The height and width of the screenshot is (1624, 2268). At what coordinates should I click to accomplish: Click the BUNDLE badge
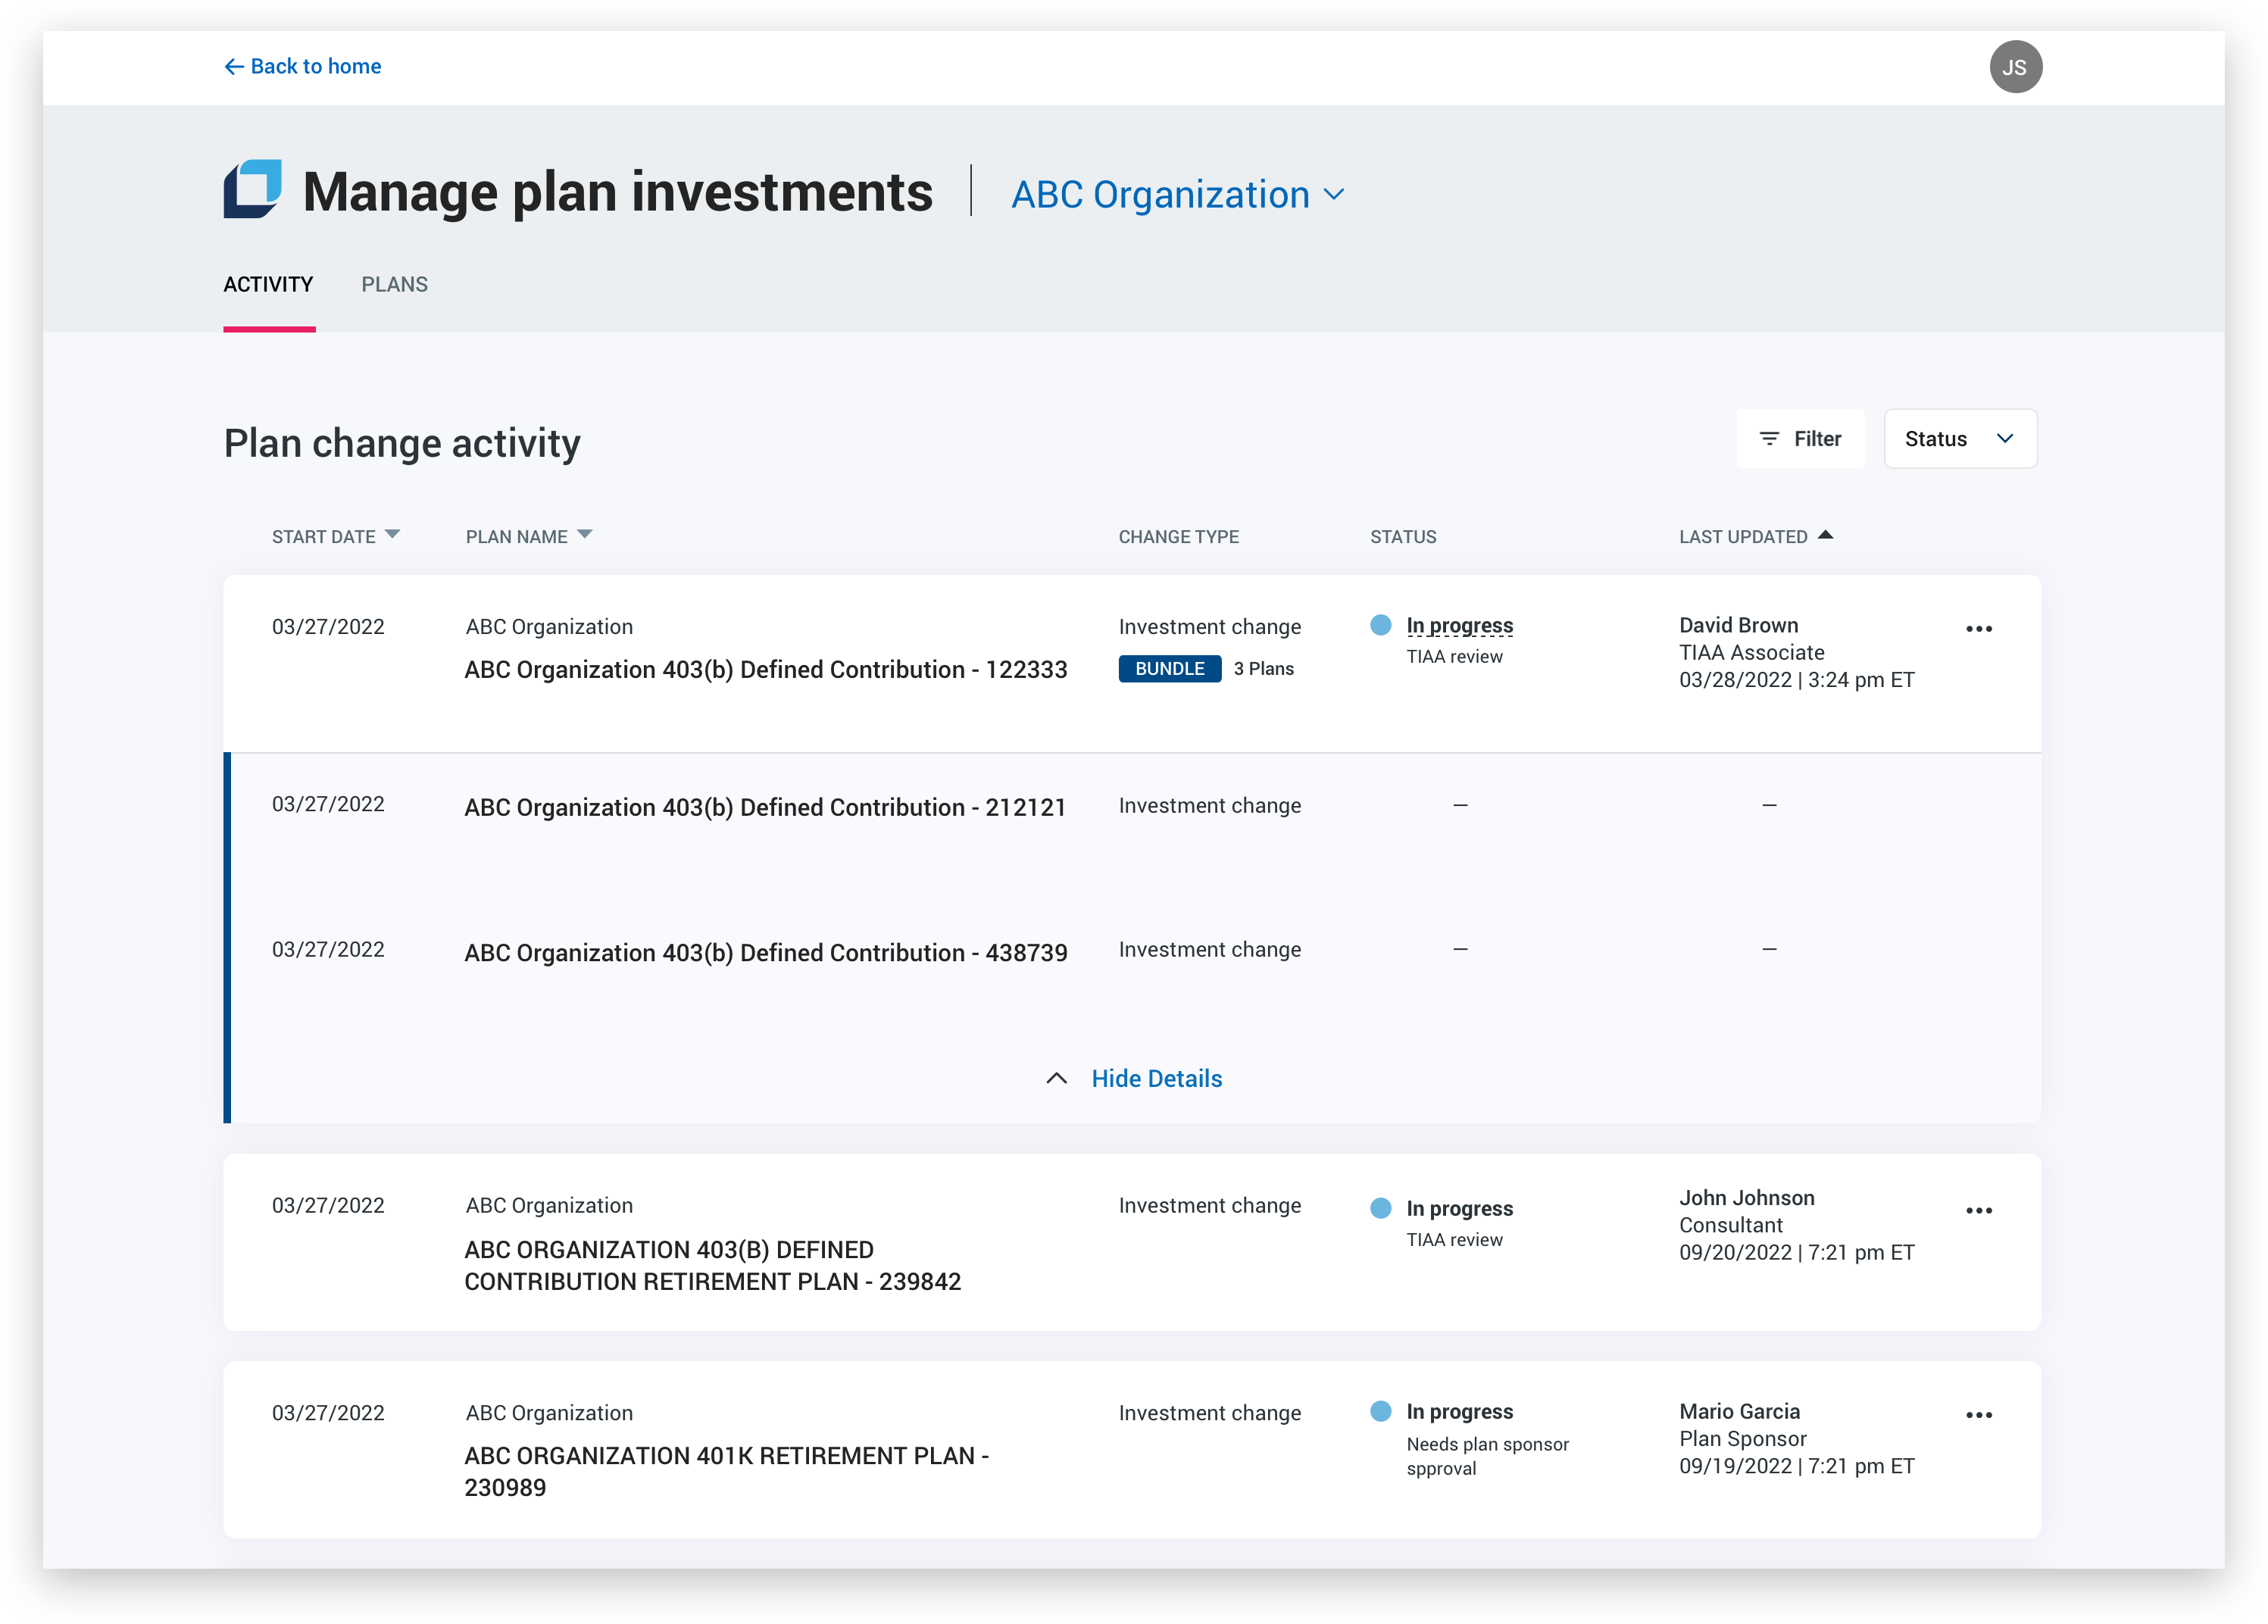1170,668
